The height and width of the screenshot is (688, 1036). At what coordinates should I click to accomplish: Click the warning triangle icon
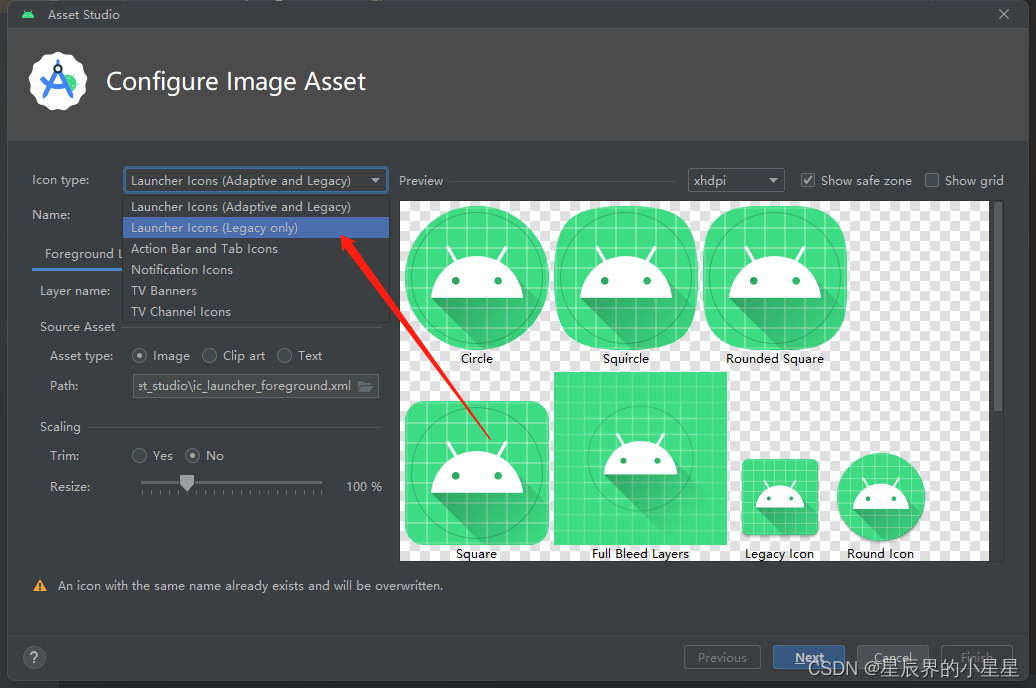(40, 586)
